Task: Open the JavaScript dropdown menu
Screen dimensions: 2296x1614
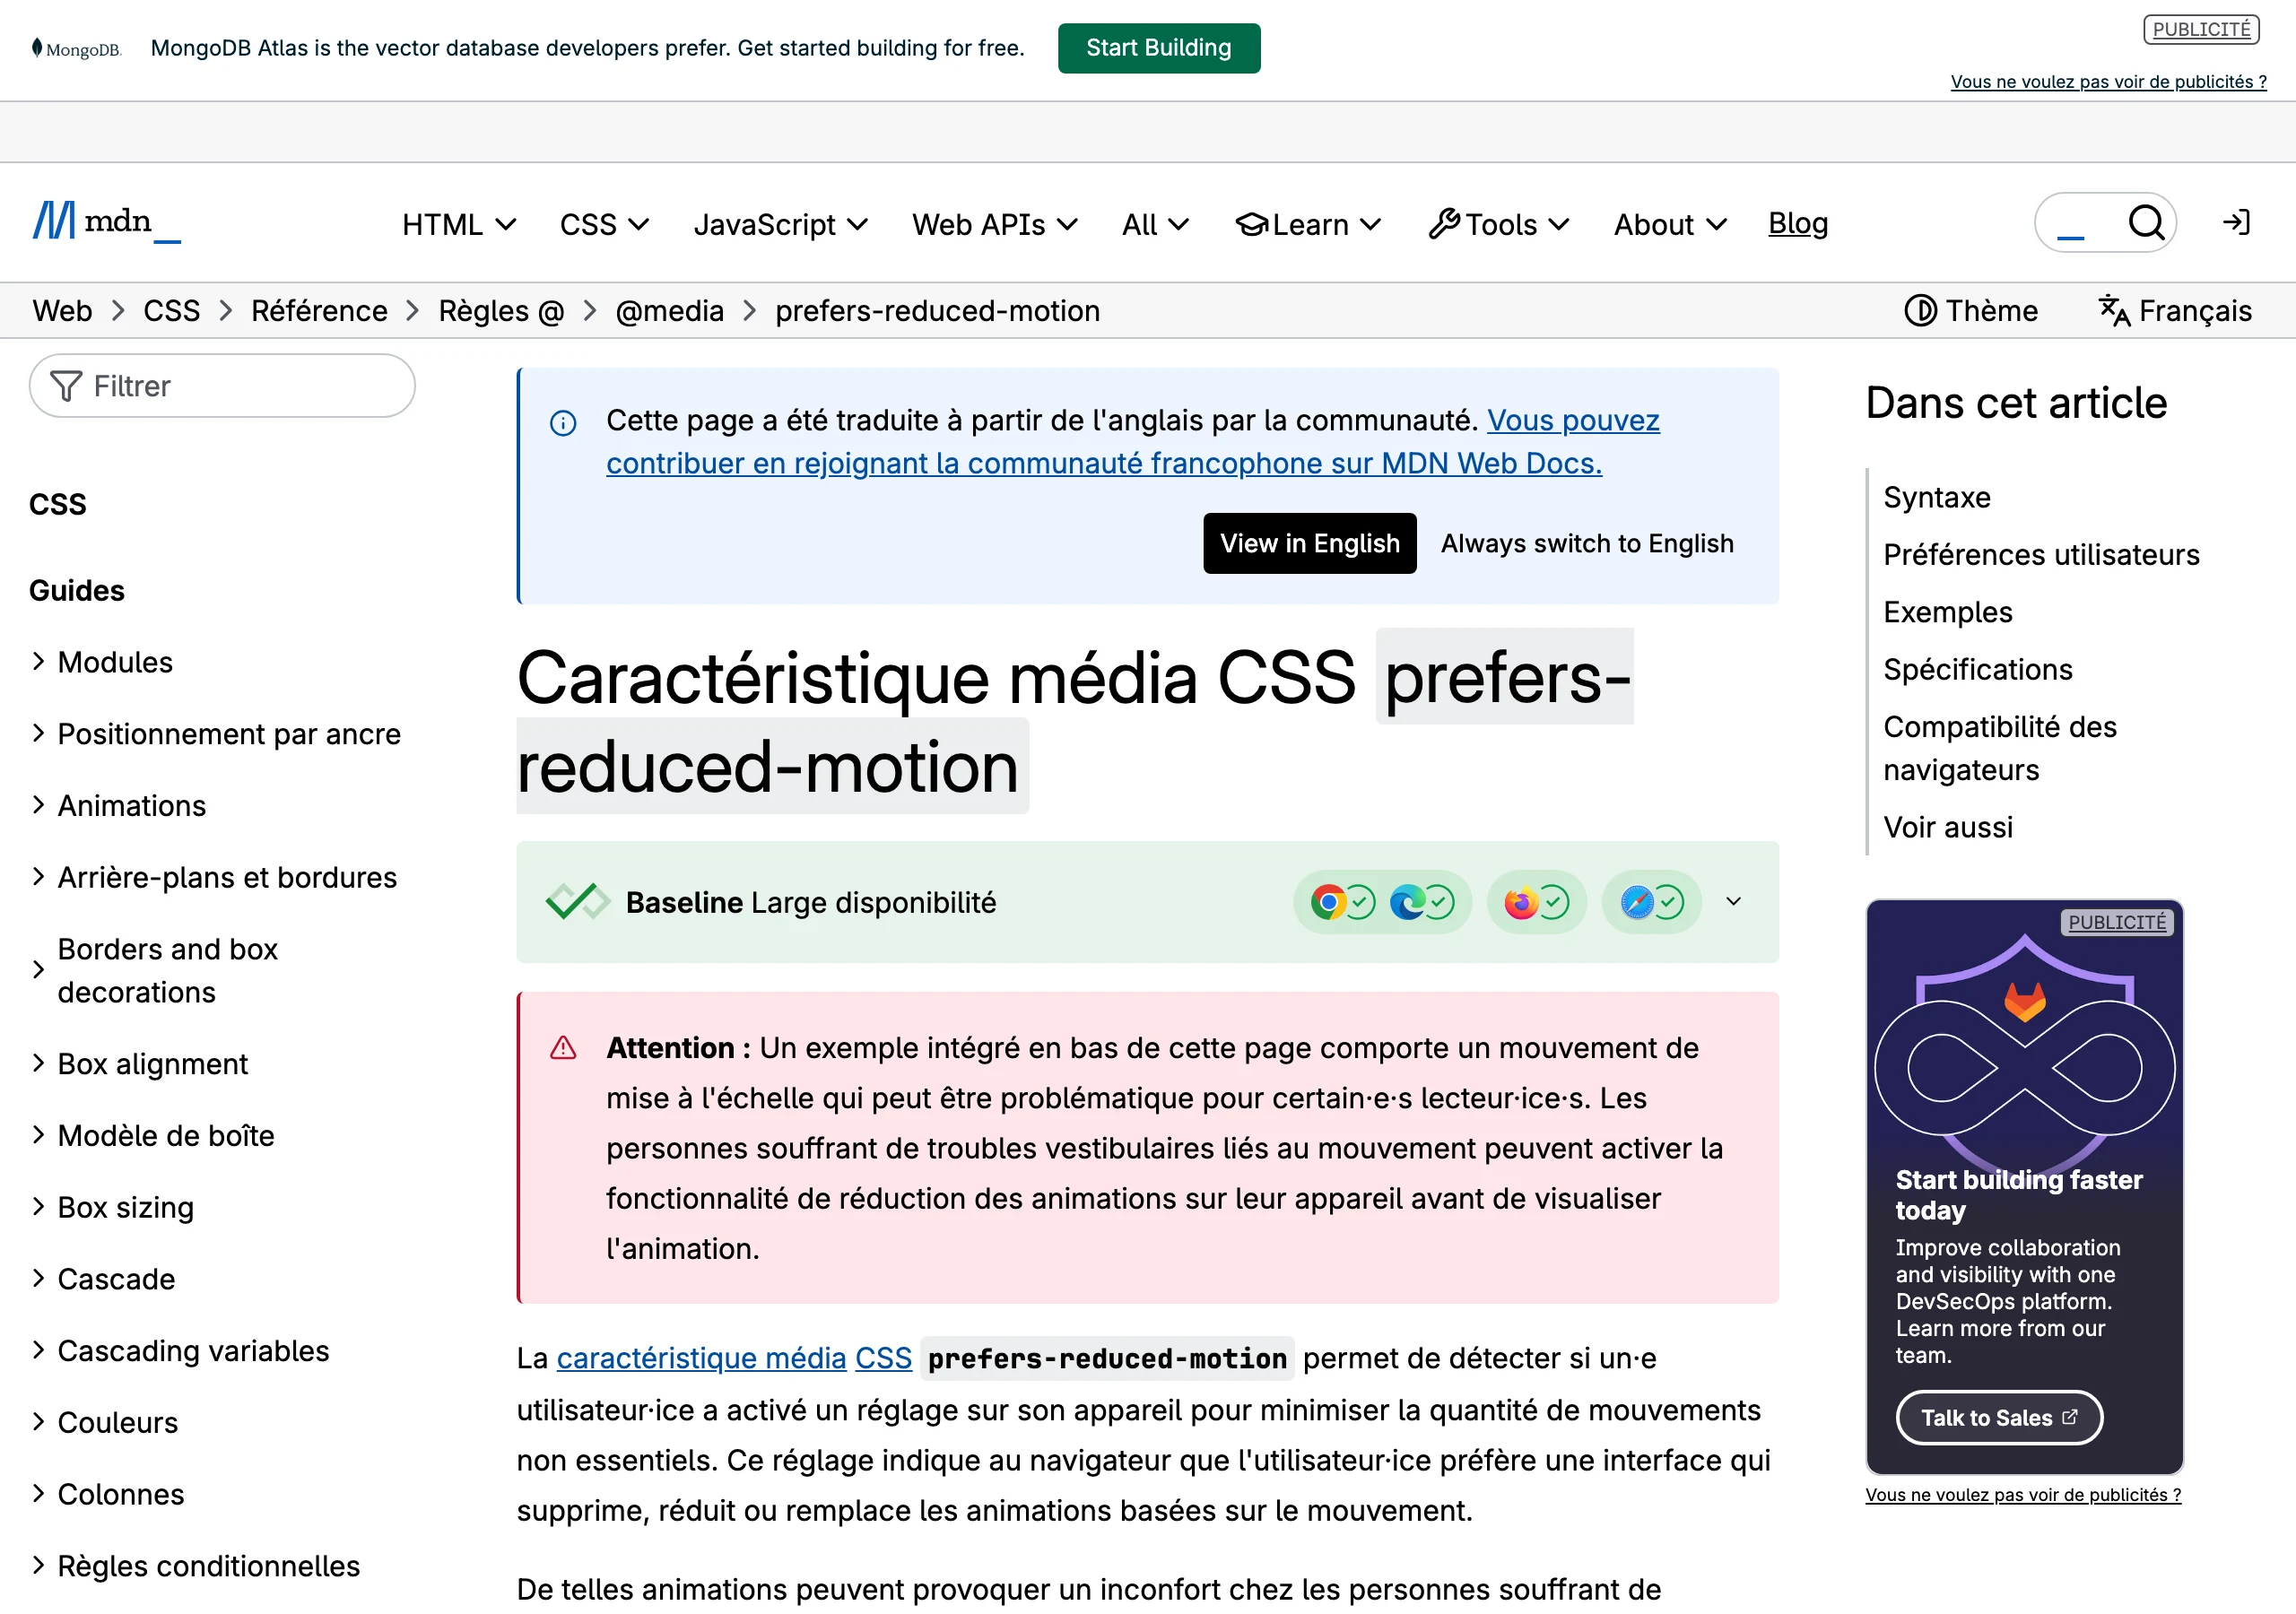Action: pyautogui.click(x=780, y=224)
